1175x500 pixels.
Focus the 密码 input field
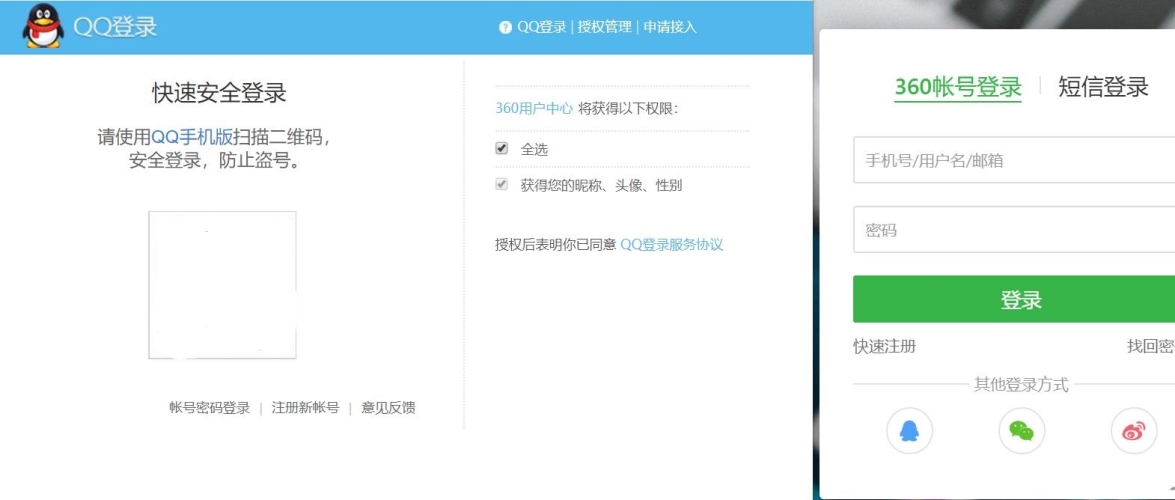[x=1014, y=229]
